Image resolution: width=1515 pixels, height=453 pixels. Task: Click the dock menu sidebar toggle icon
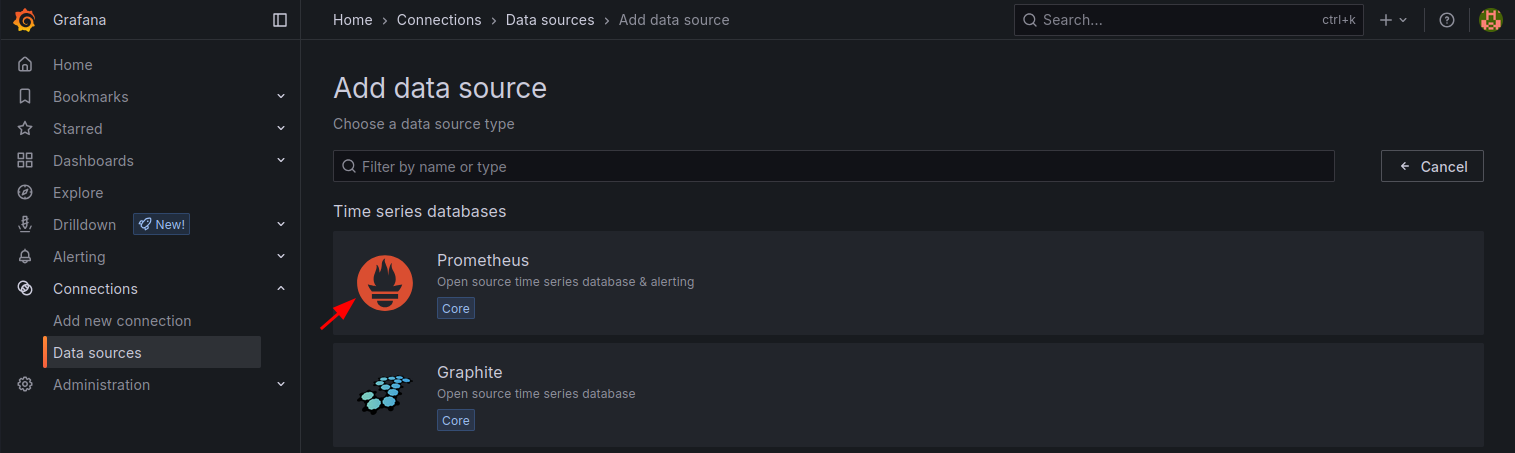pyautogui.click(x=280, y=20)
